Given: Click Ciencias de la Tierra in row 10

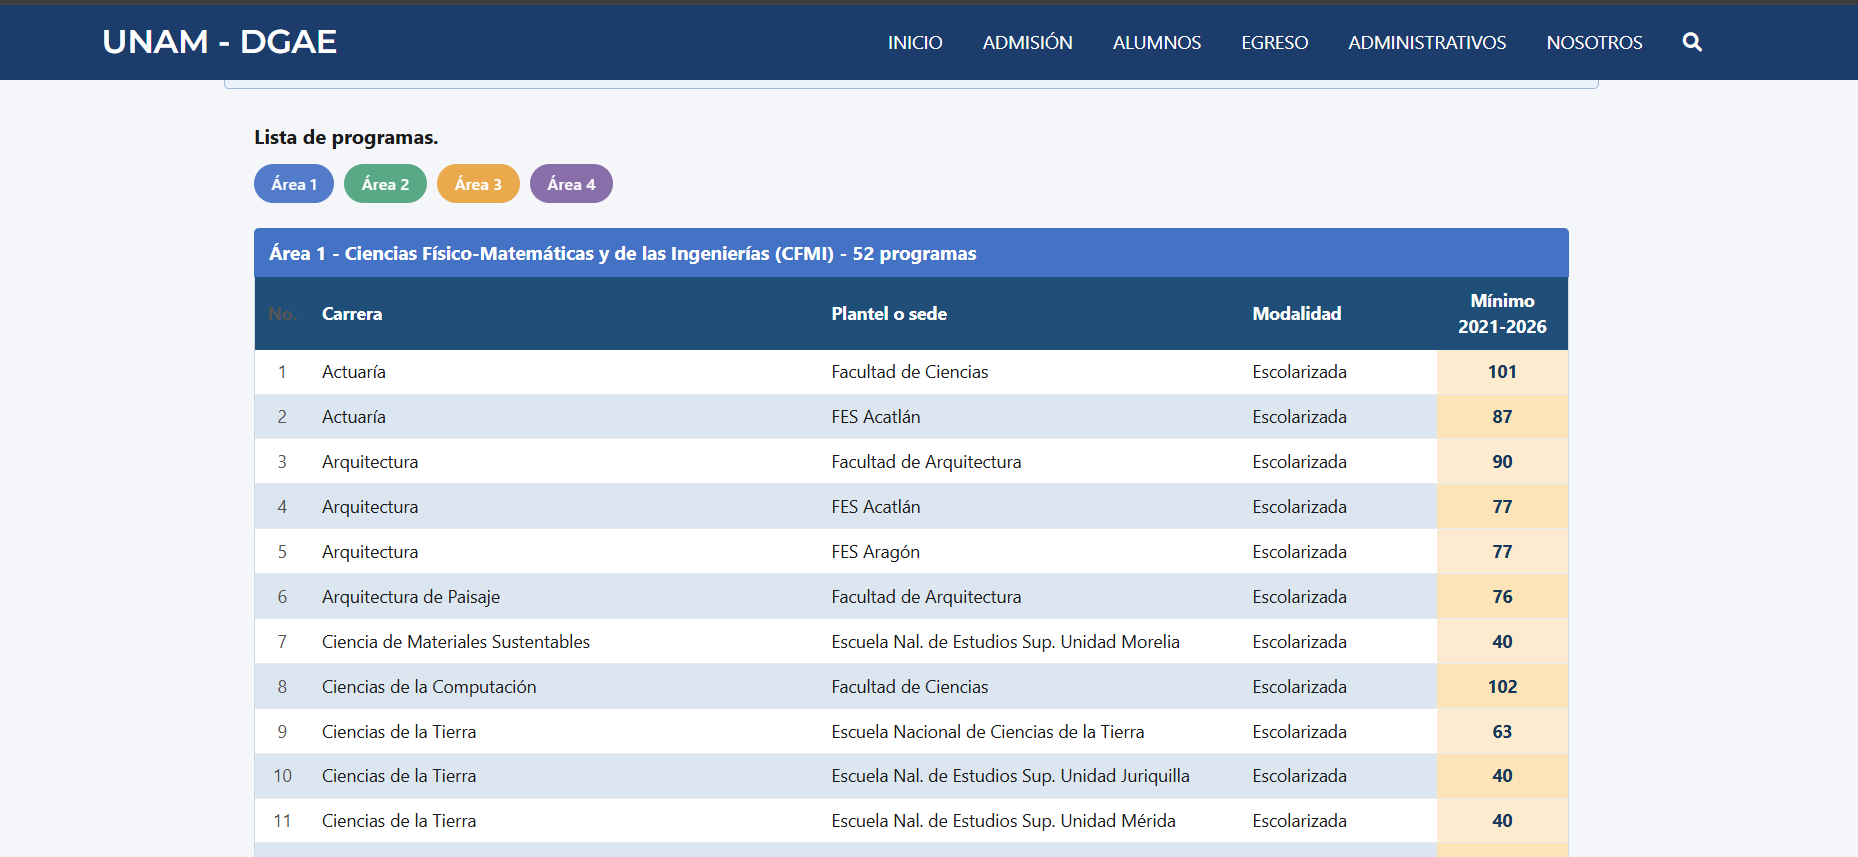Looking at the screenshot, I should pyautogui.click(x=399, y=776).
